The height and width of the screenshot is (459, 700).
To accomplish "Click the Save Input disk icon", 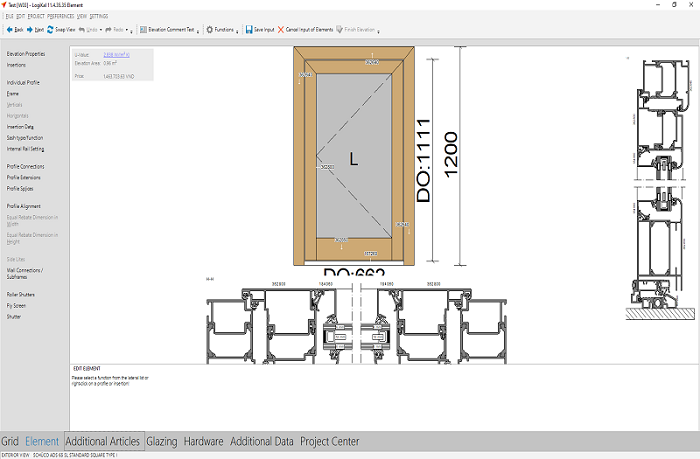I will 249,30.
